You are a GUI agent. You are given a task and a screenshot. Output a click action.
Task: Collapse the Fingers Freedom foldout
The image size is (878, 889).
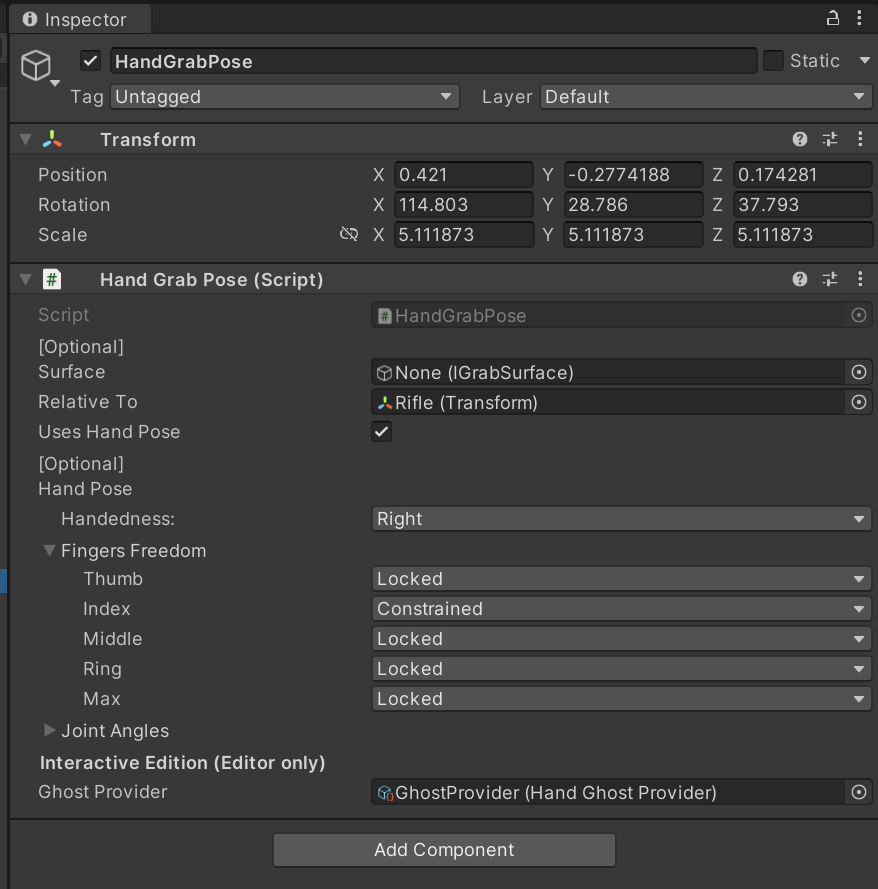point(49,551)
